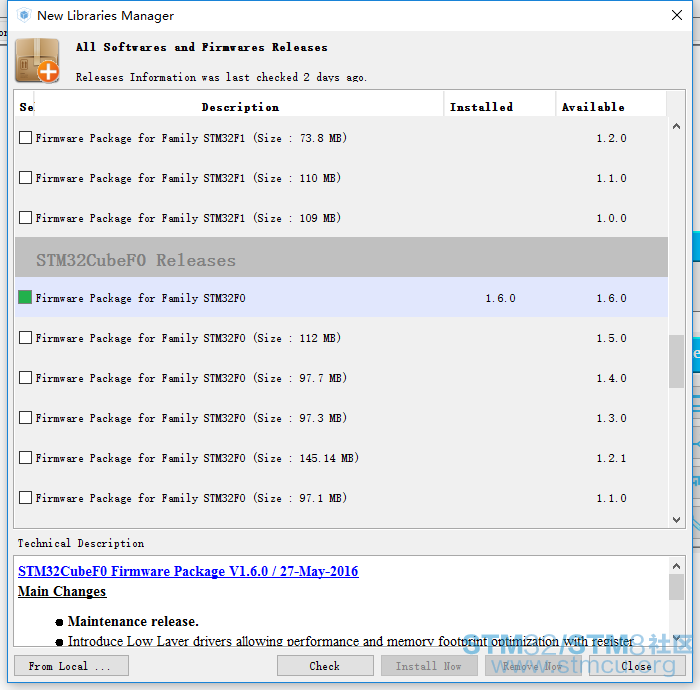Toggle green checkbox of installed STM32F0 1.6.0

tap(25, 297)
